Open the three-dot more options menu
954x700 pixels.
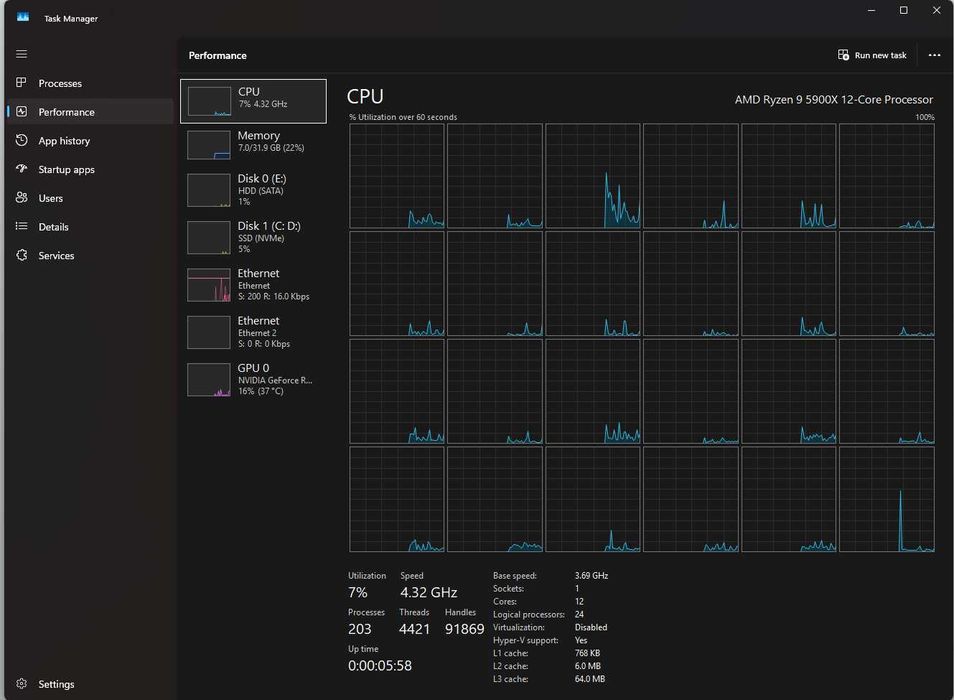pyautogui.click(x=935, y=55)
